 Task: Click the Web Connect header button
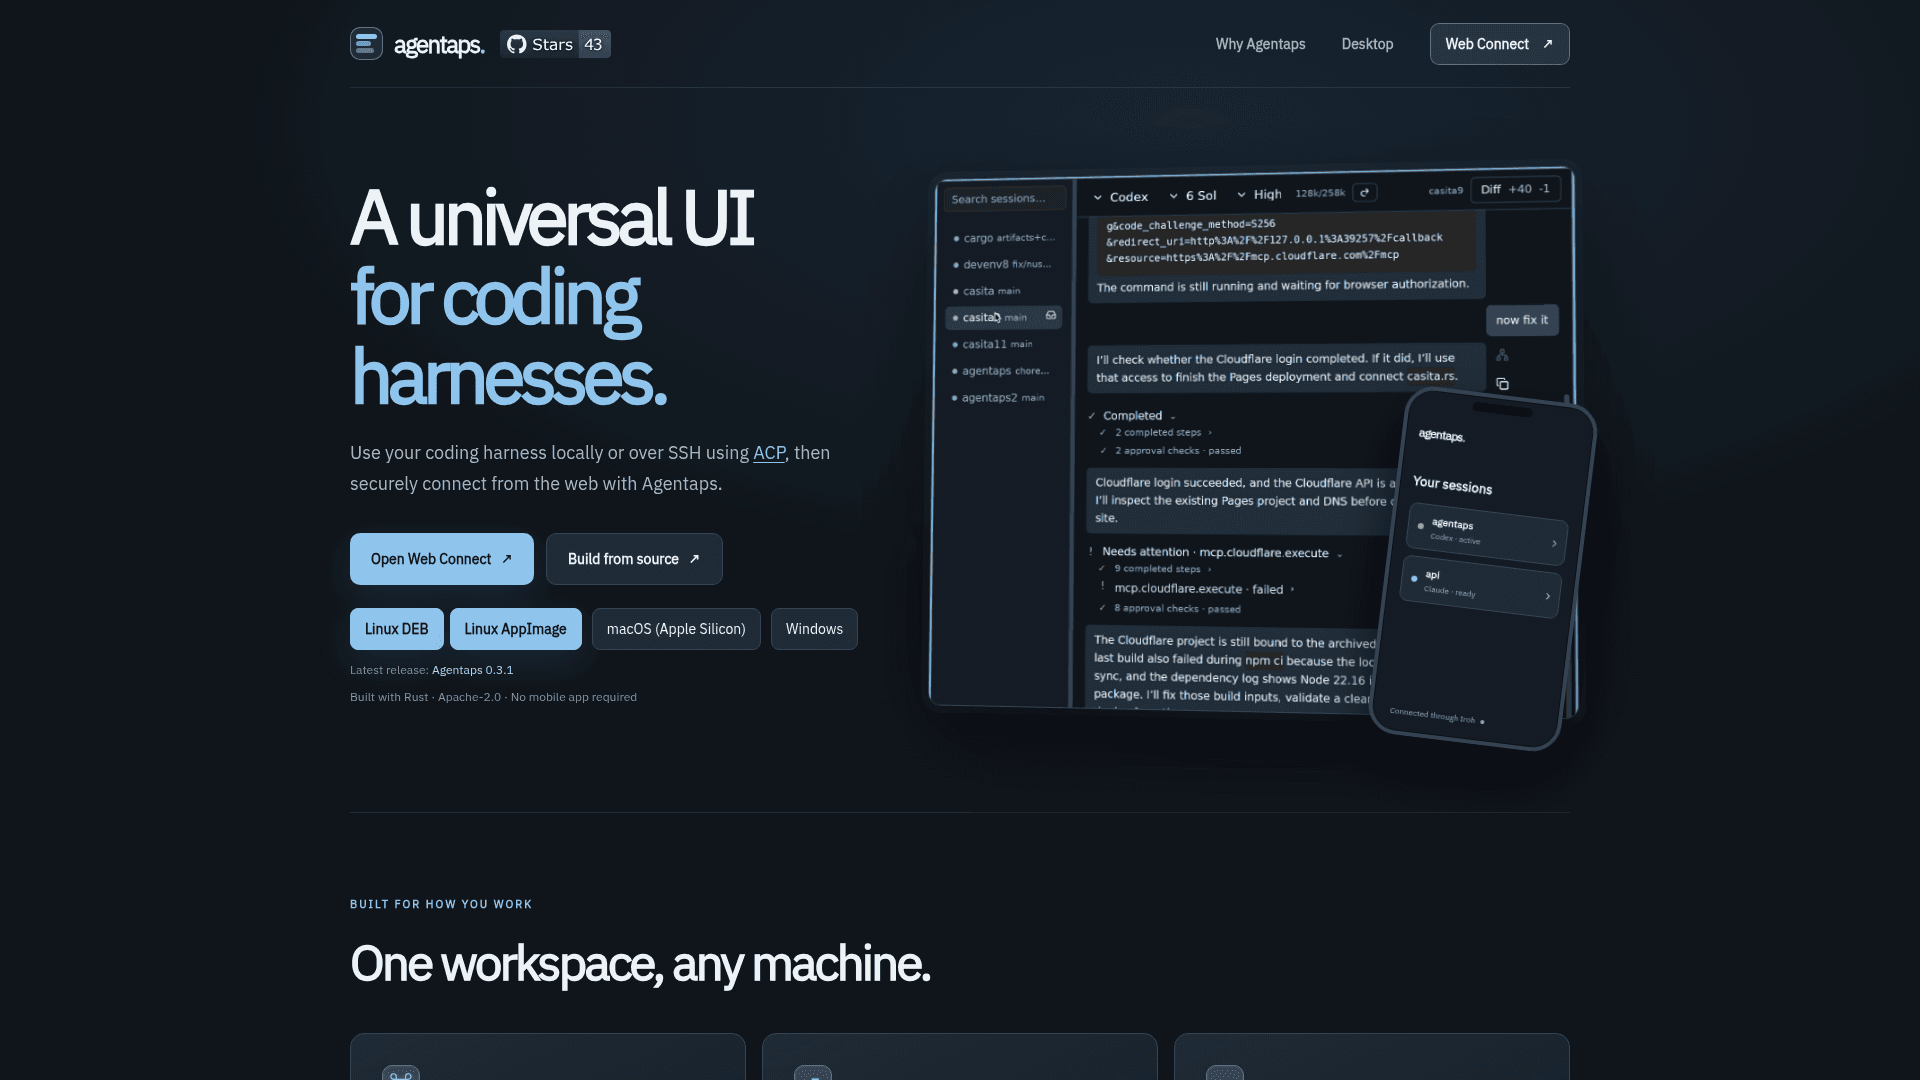pos(1499,44)
